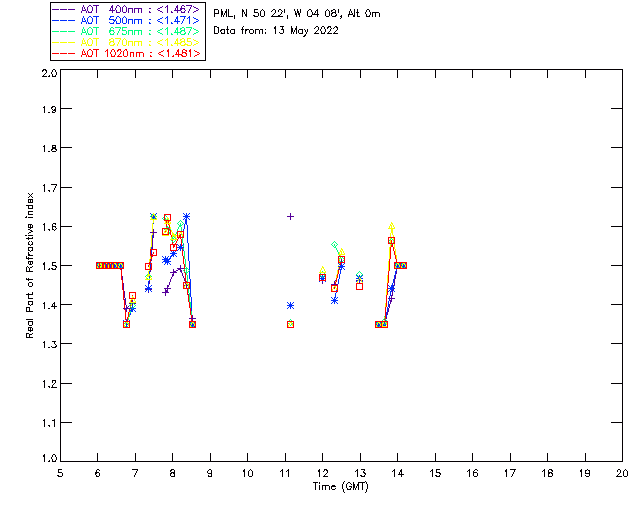
Task: Click the 1.9 y-axis tick label
Action: click(49, 109)
